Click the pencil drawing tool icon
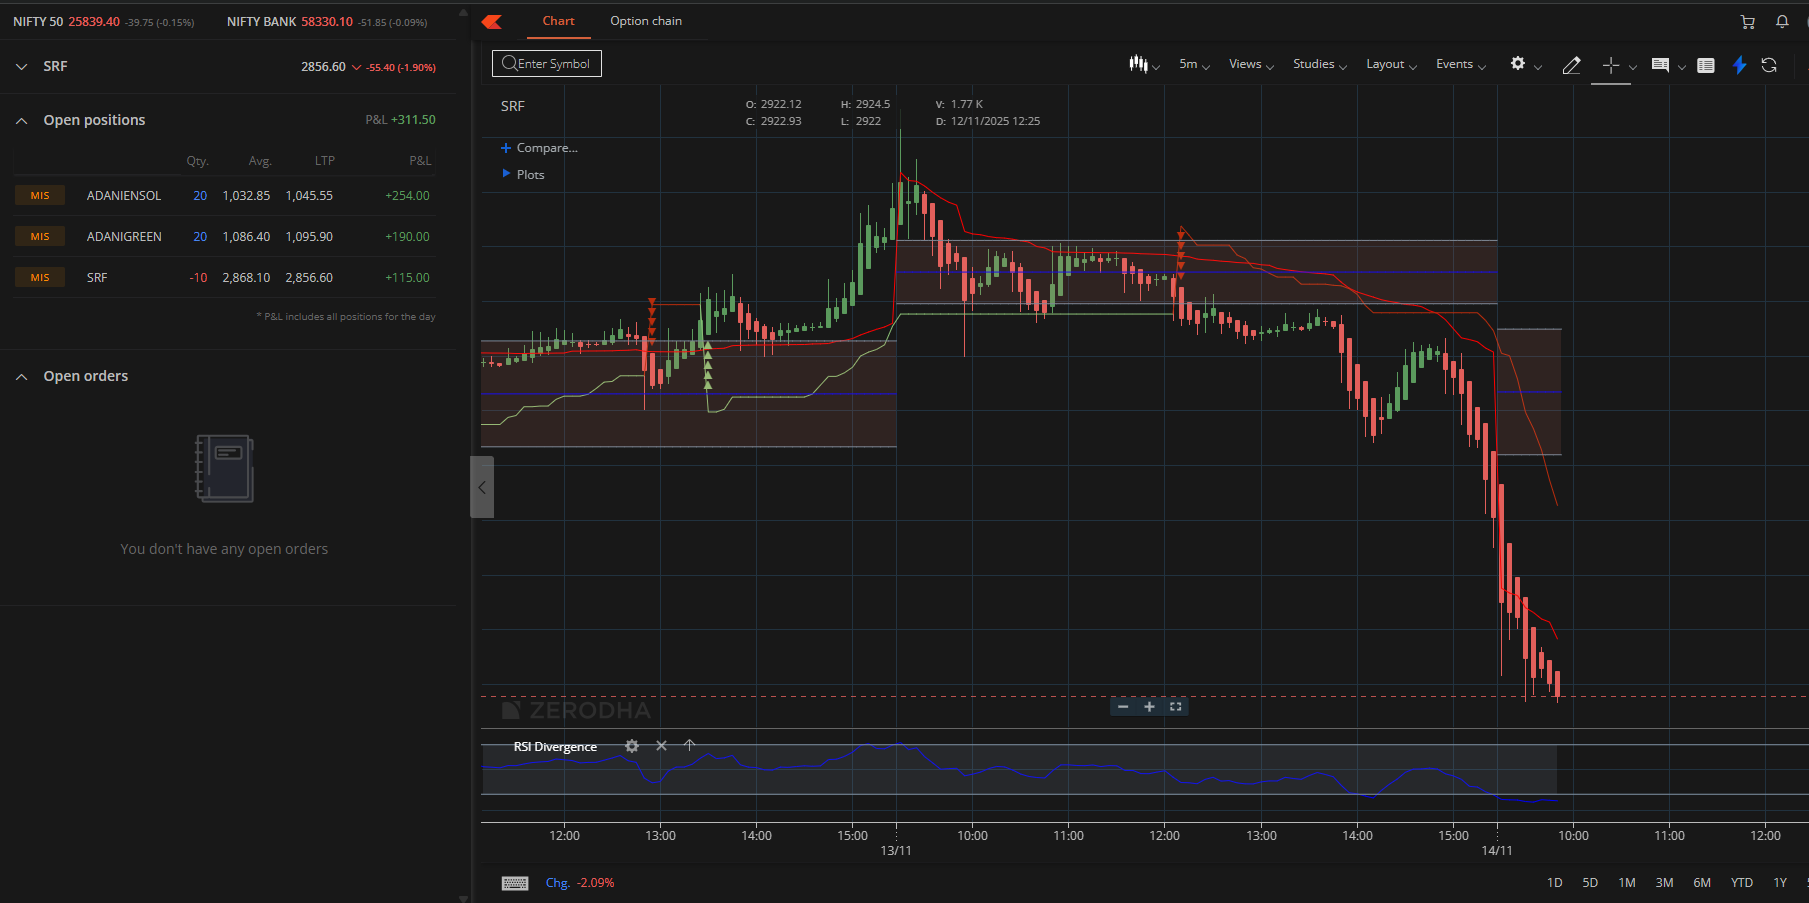 [x=1571, y=65]
